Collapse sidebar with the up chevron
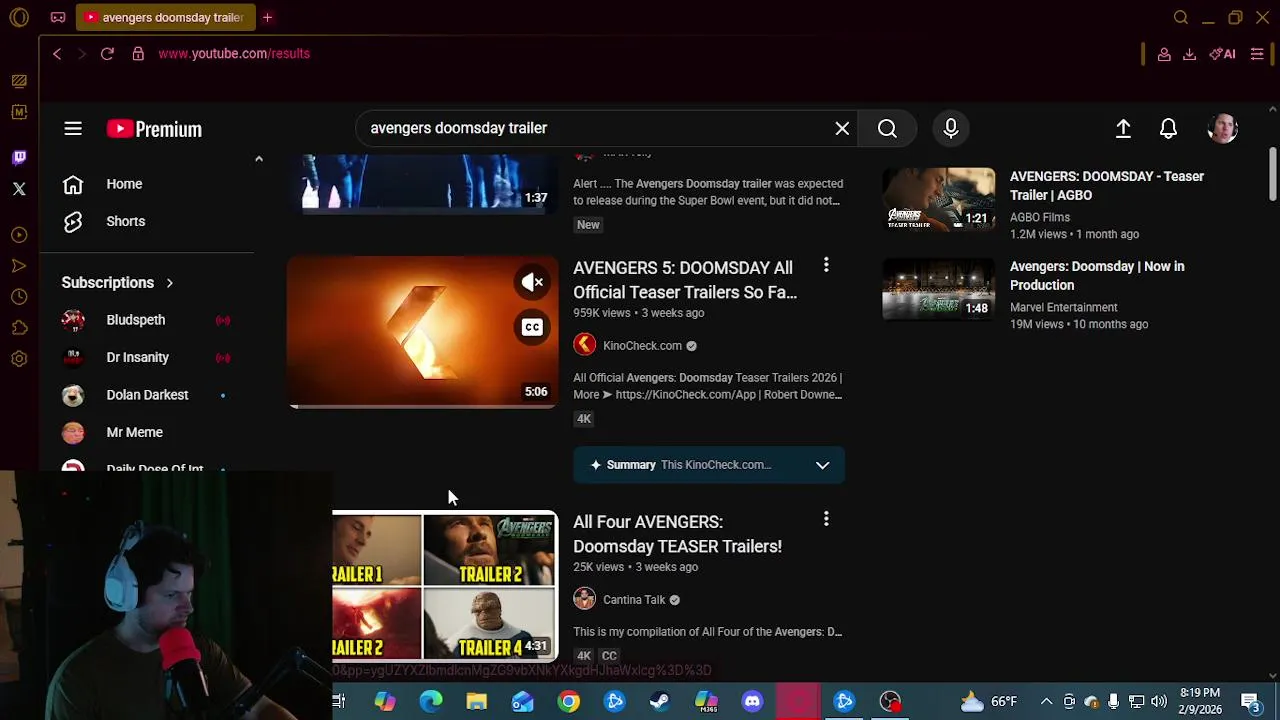The width and height of the screenshot is (1280, 720). [258, 159]
